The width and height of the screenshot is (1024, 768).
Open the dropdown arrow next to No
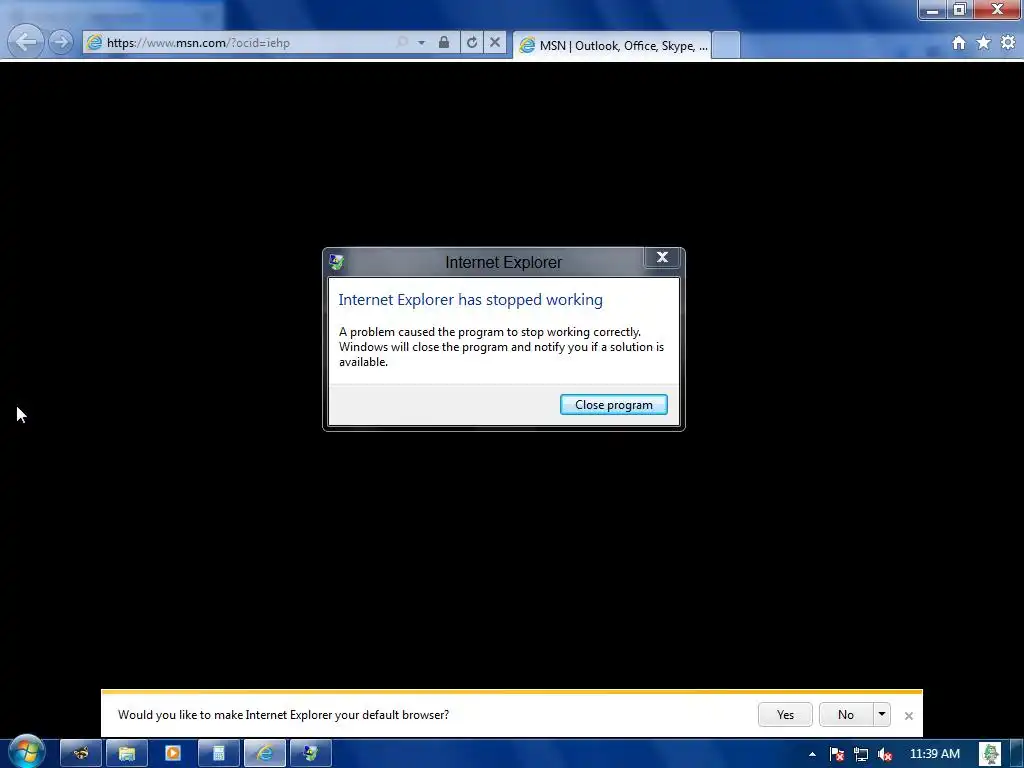point(882,714)
